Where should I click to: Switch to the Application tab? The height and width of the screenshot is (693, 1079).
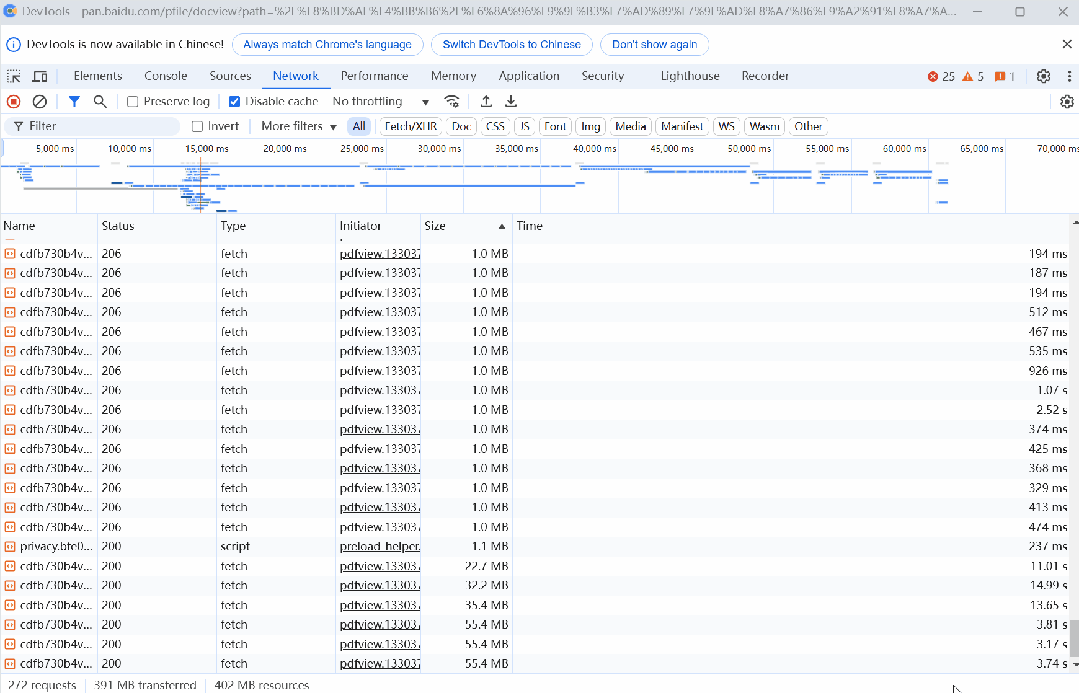[528, 76]
